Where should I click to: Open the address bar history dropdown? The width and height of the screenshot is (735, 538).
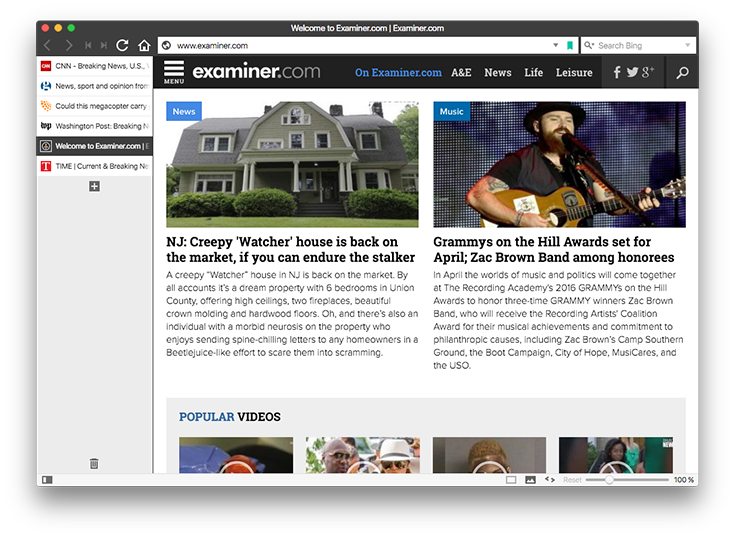click(x=555, y=45)
